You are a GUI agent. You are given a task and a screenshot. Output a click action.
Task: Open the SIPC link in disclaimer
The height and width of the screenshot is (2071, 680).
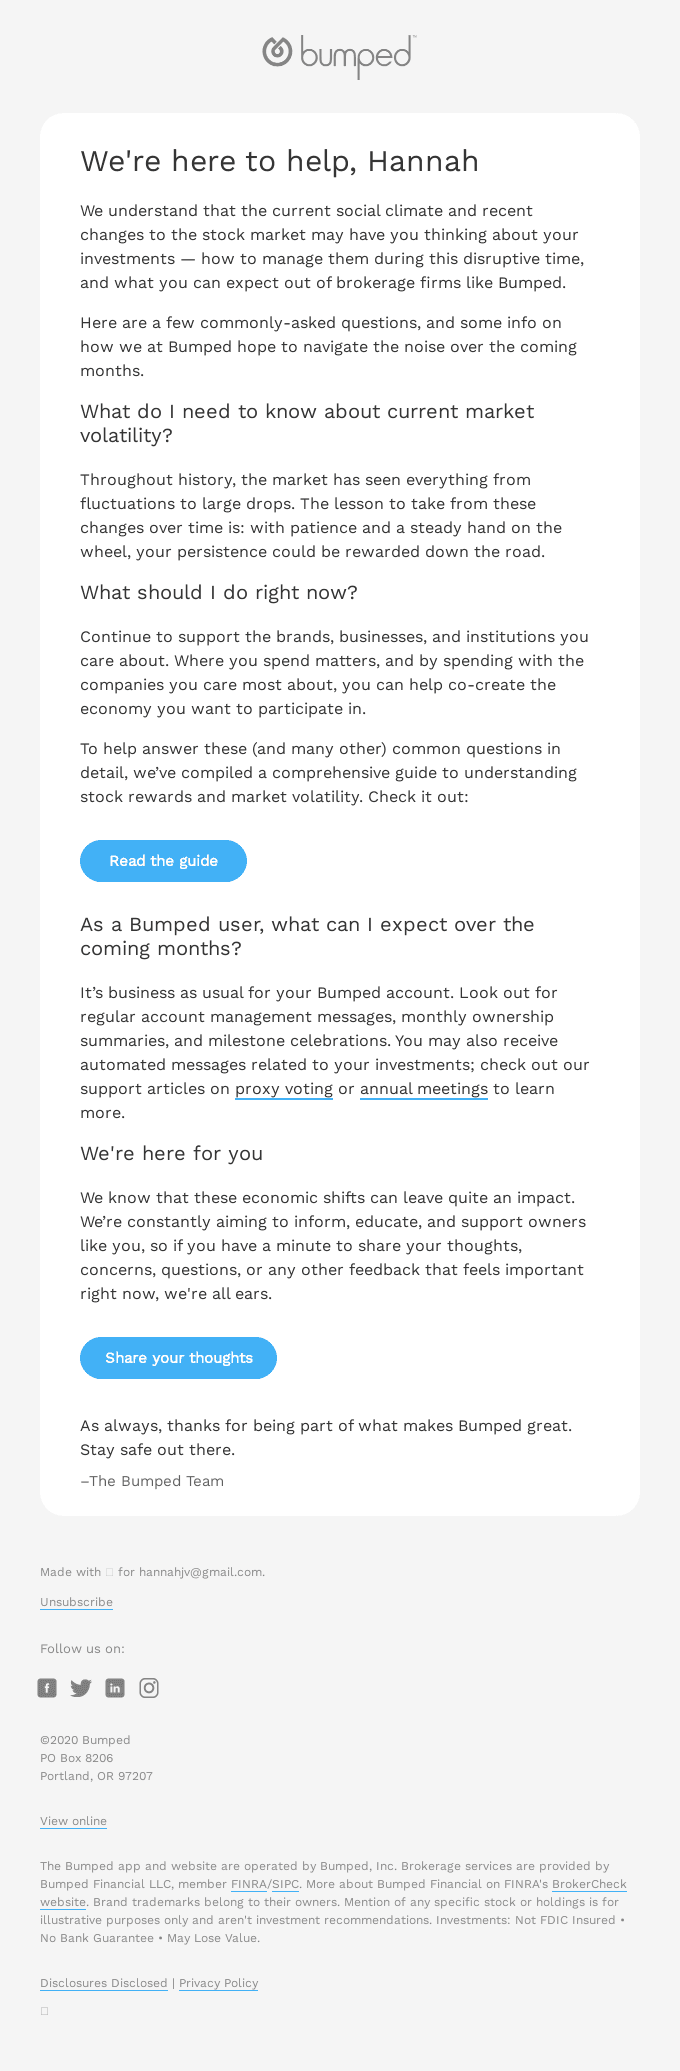coord(286,1884)
